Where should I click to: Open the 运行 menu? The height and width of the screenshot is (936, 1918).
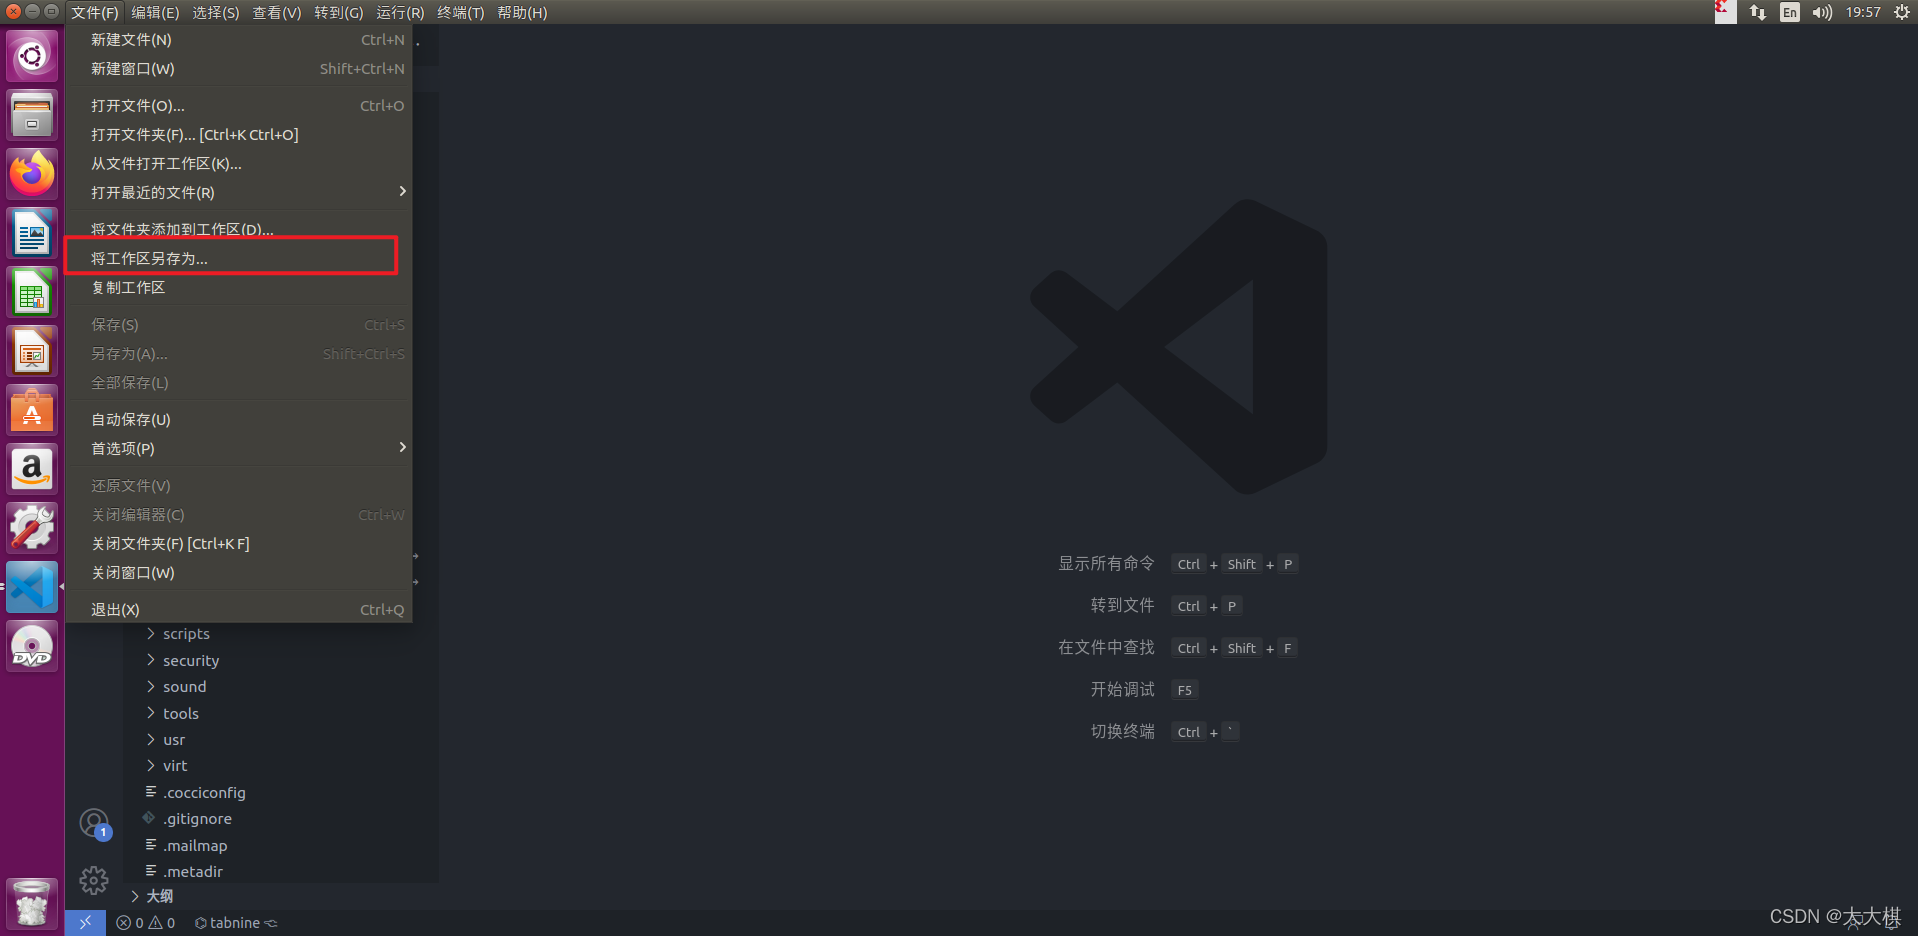(x=400, y=12)
